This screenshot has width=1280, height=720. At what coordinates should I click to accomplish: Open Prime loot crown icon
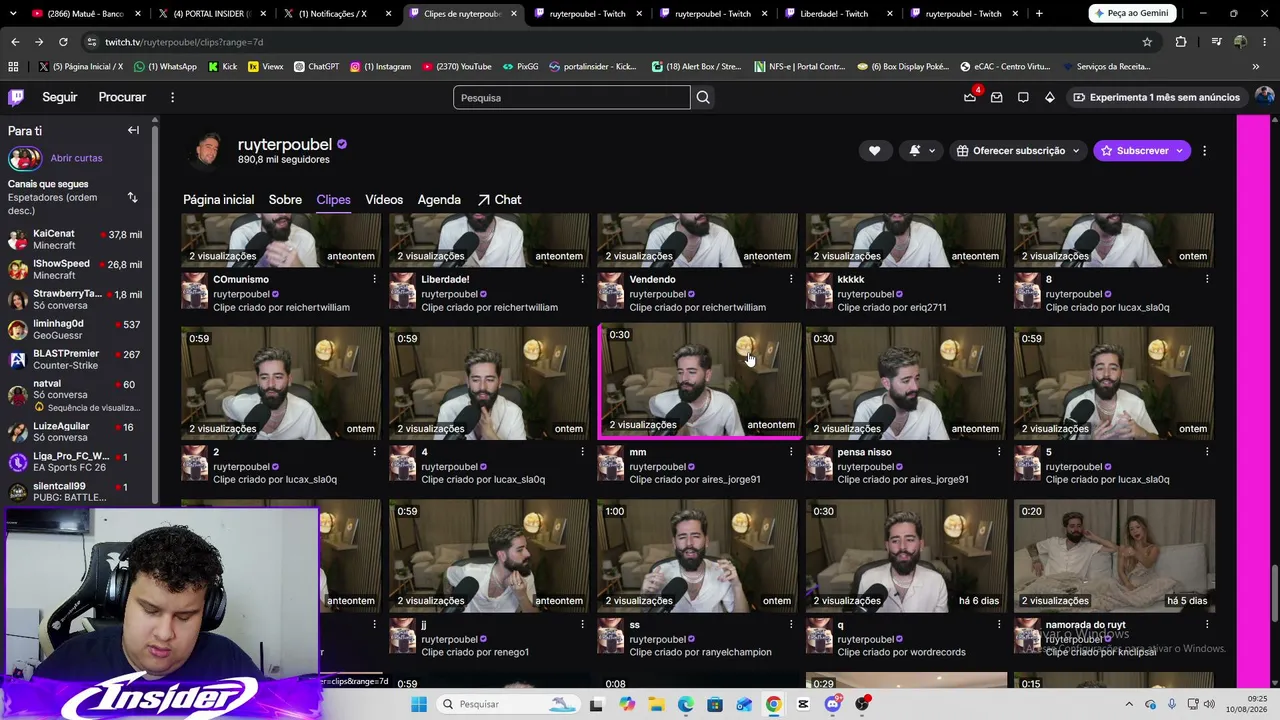click(970, 97)
